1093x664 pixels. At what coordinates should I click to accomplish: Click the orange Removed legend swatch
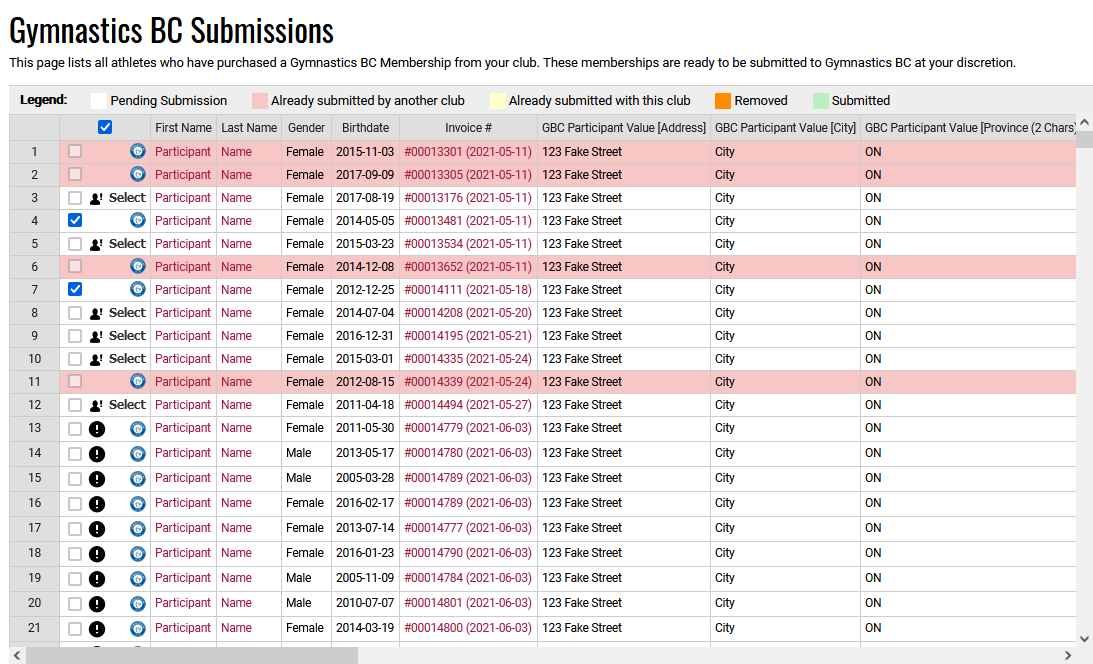pos(723,101)
